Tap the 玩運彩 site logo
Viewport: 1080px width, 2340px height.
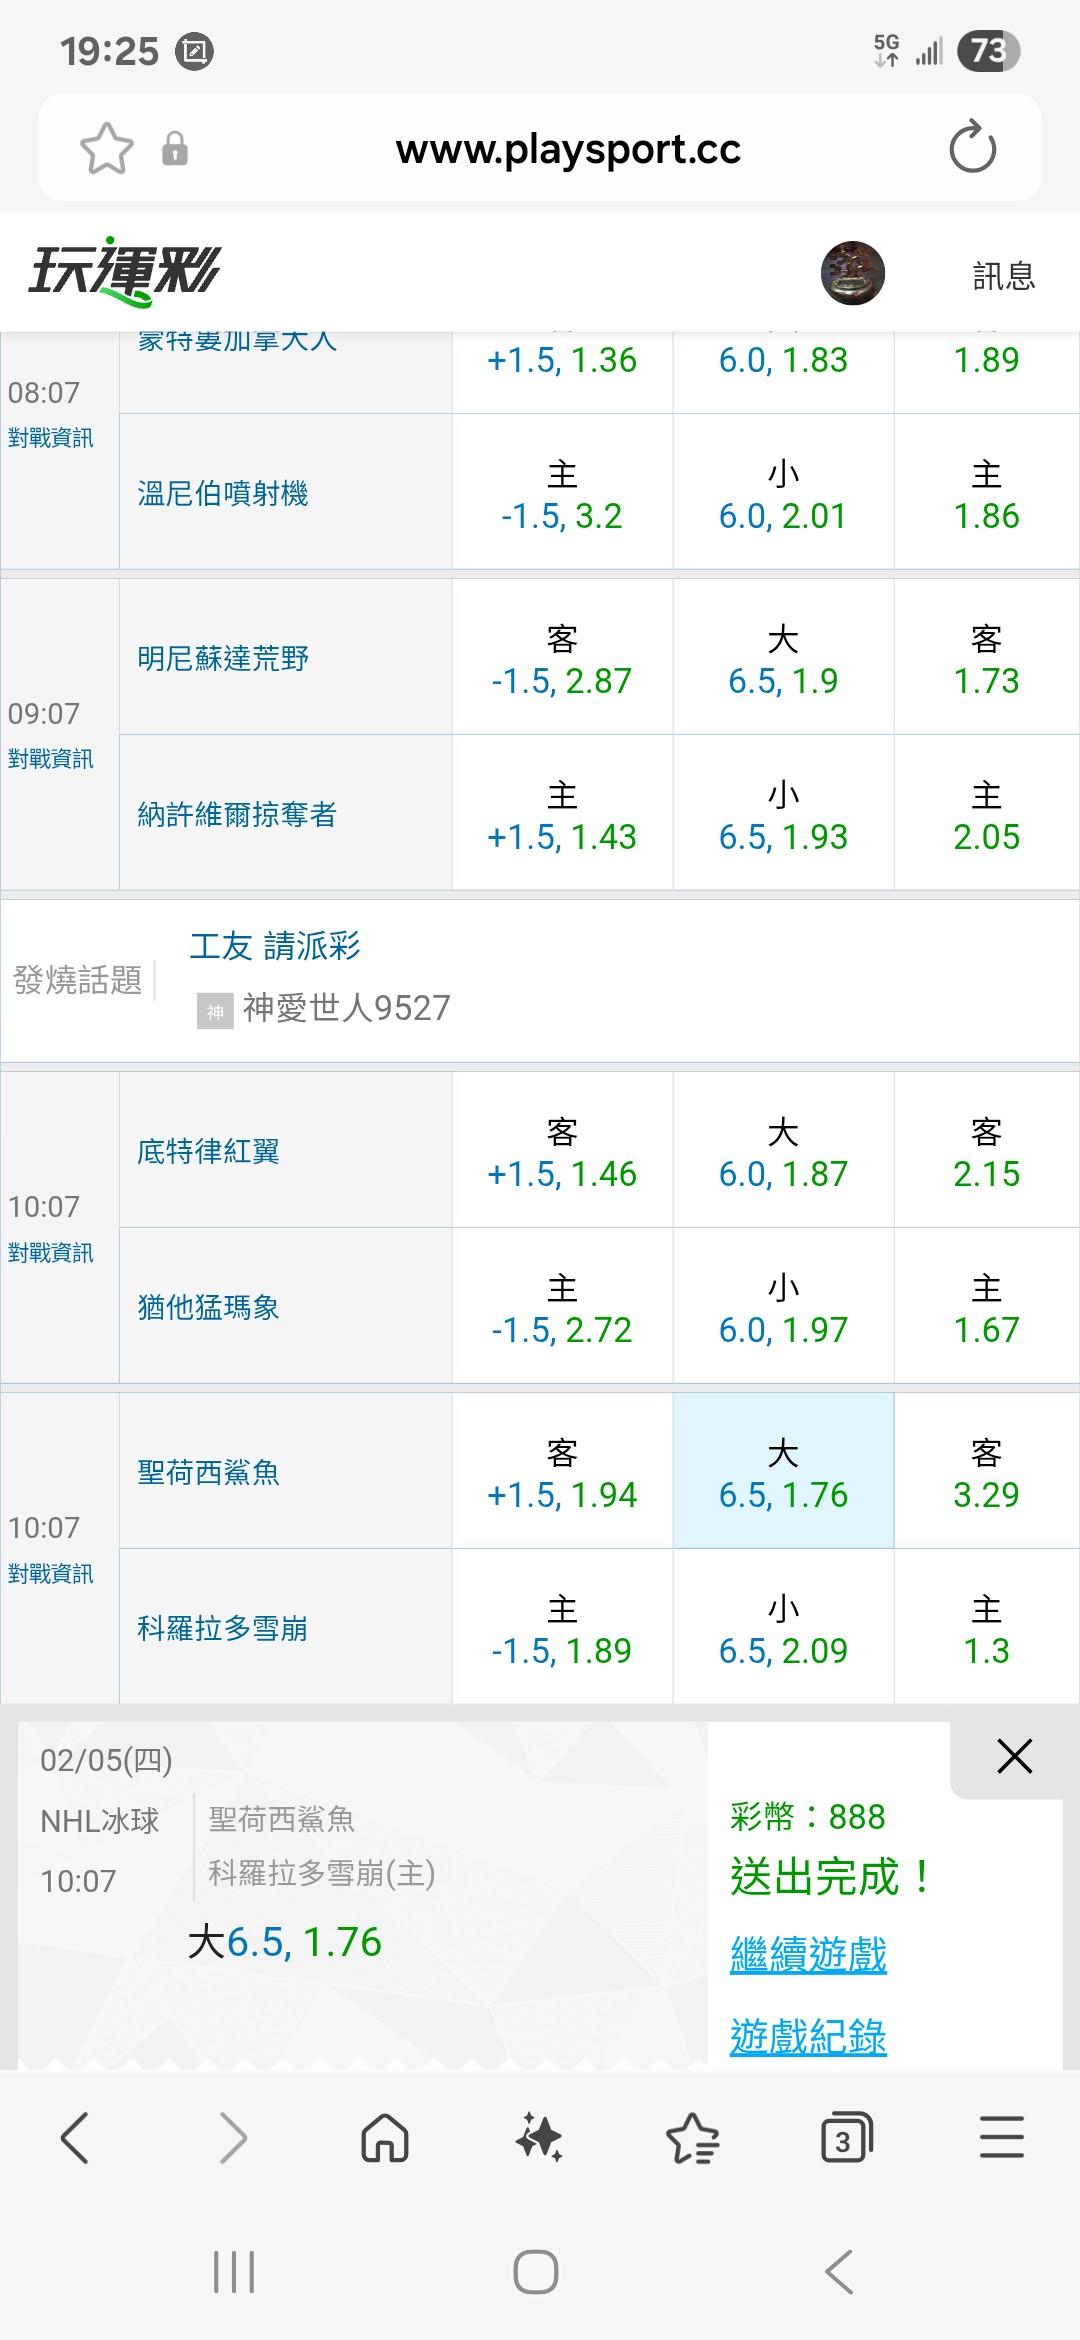(125, 272)
